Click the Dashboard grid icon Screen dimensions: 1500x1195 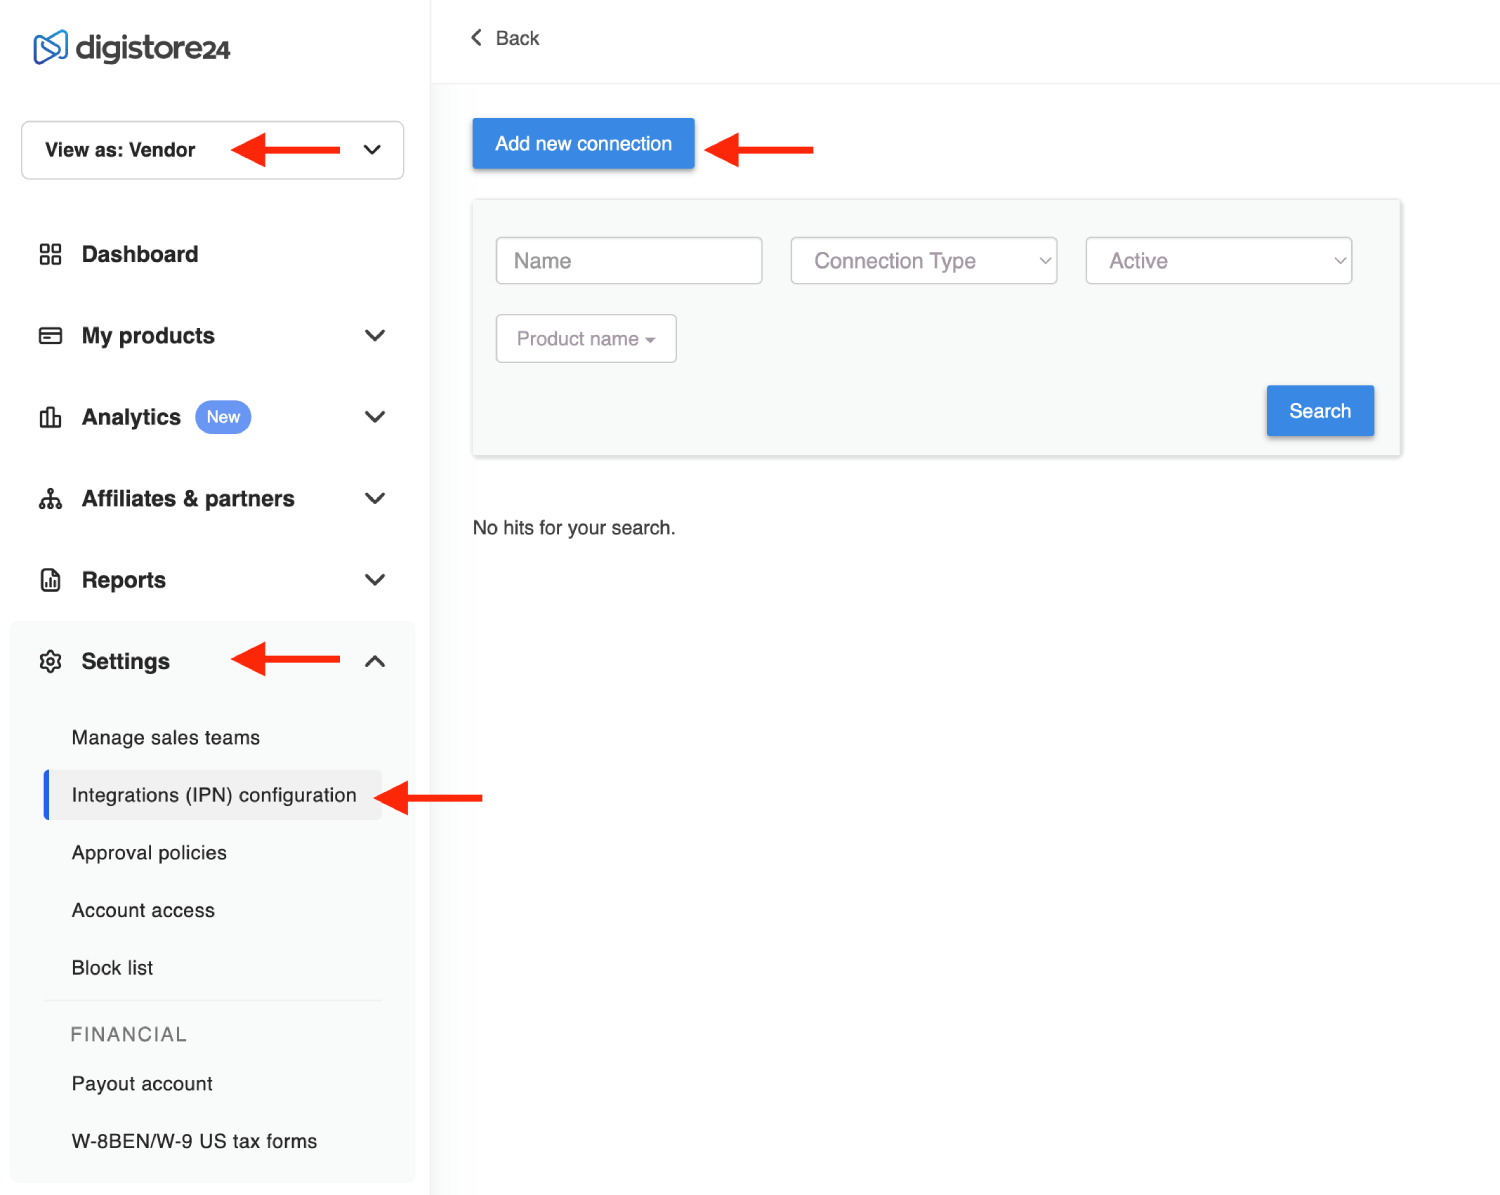point(50,254)
